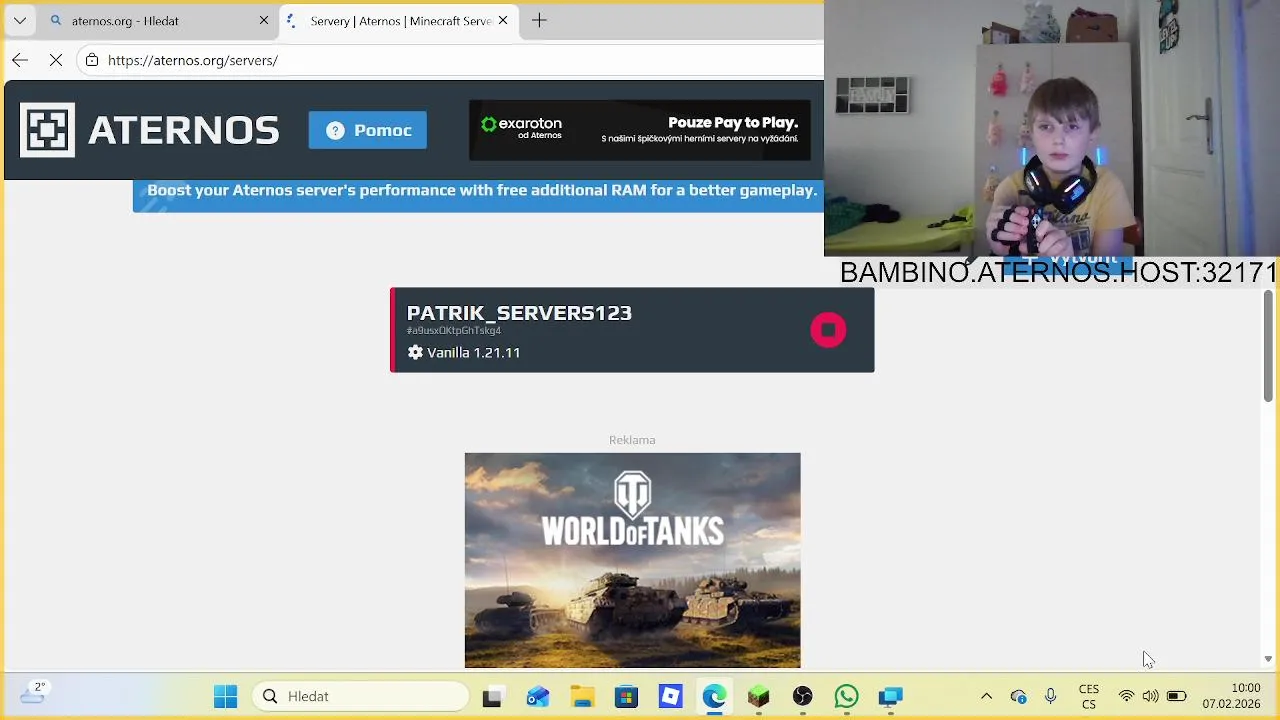Click the battery tray icon
Screen dimensions: 1280x720
coord(1176,696)
